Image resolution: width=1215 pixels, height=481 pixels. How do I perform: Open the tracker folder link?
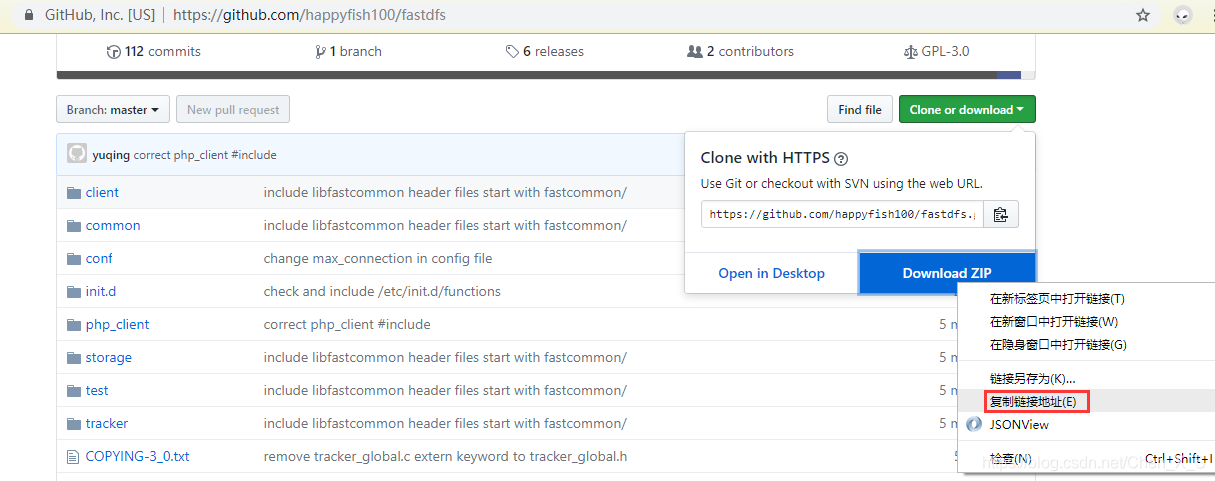pos(107,424)
